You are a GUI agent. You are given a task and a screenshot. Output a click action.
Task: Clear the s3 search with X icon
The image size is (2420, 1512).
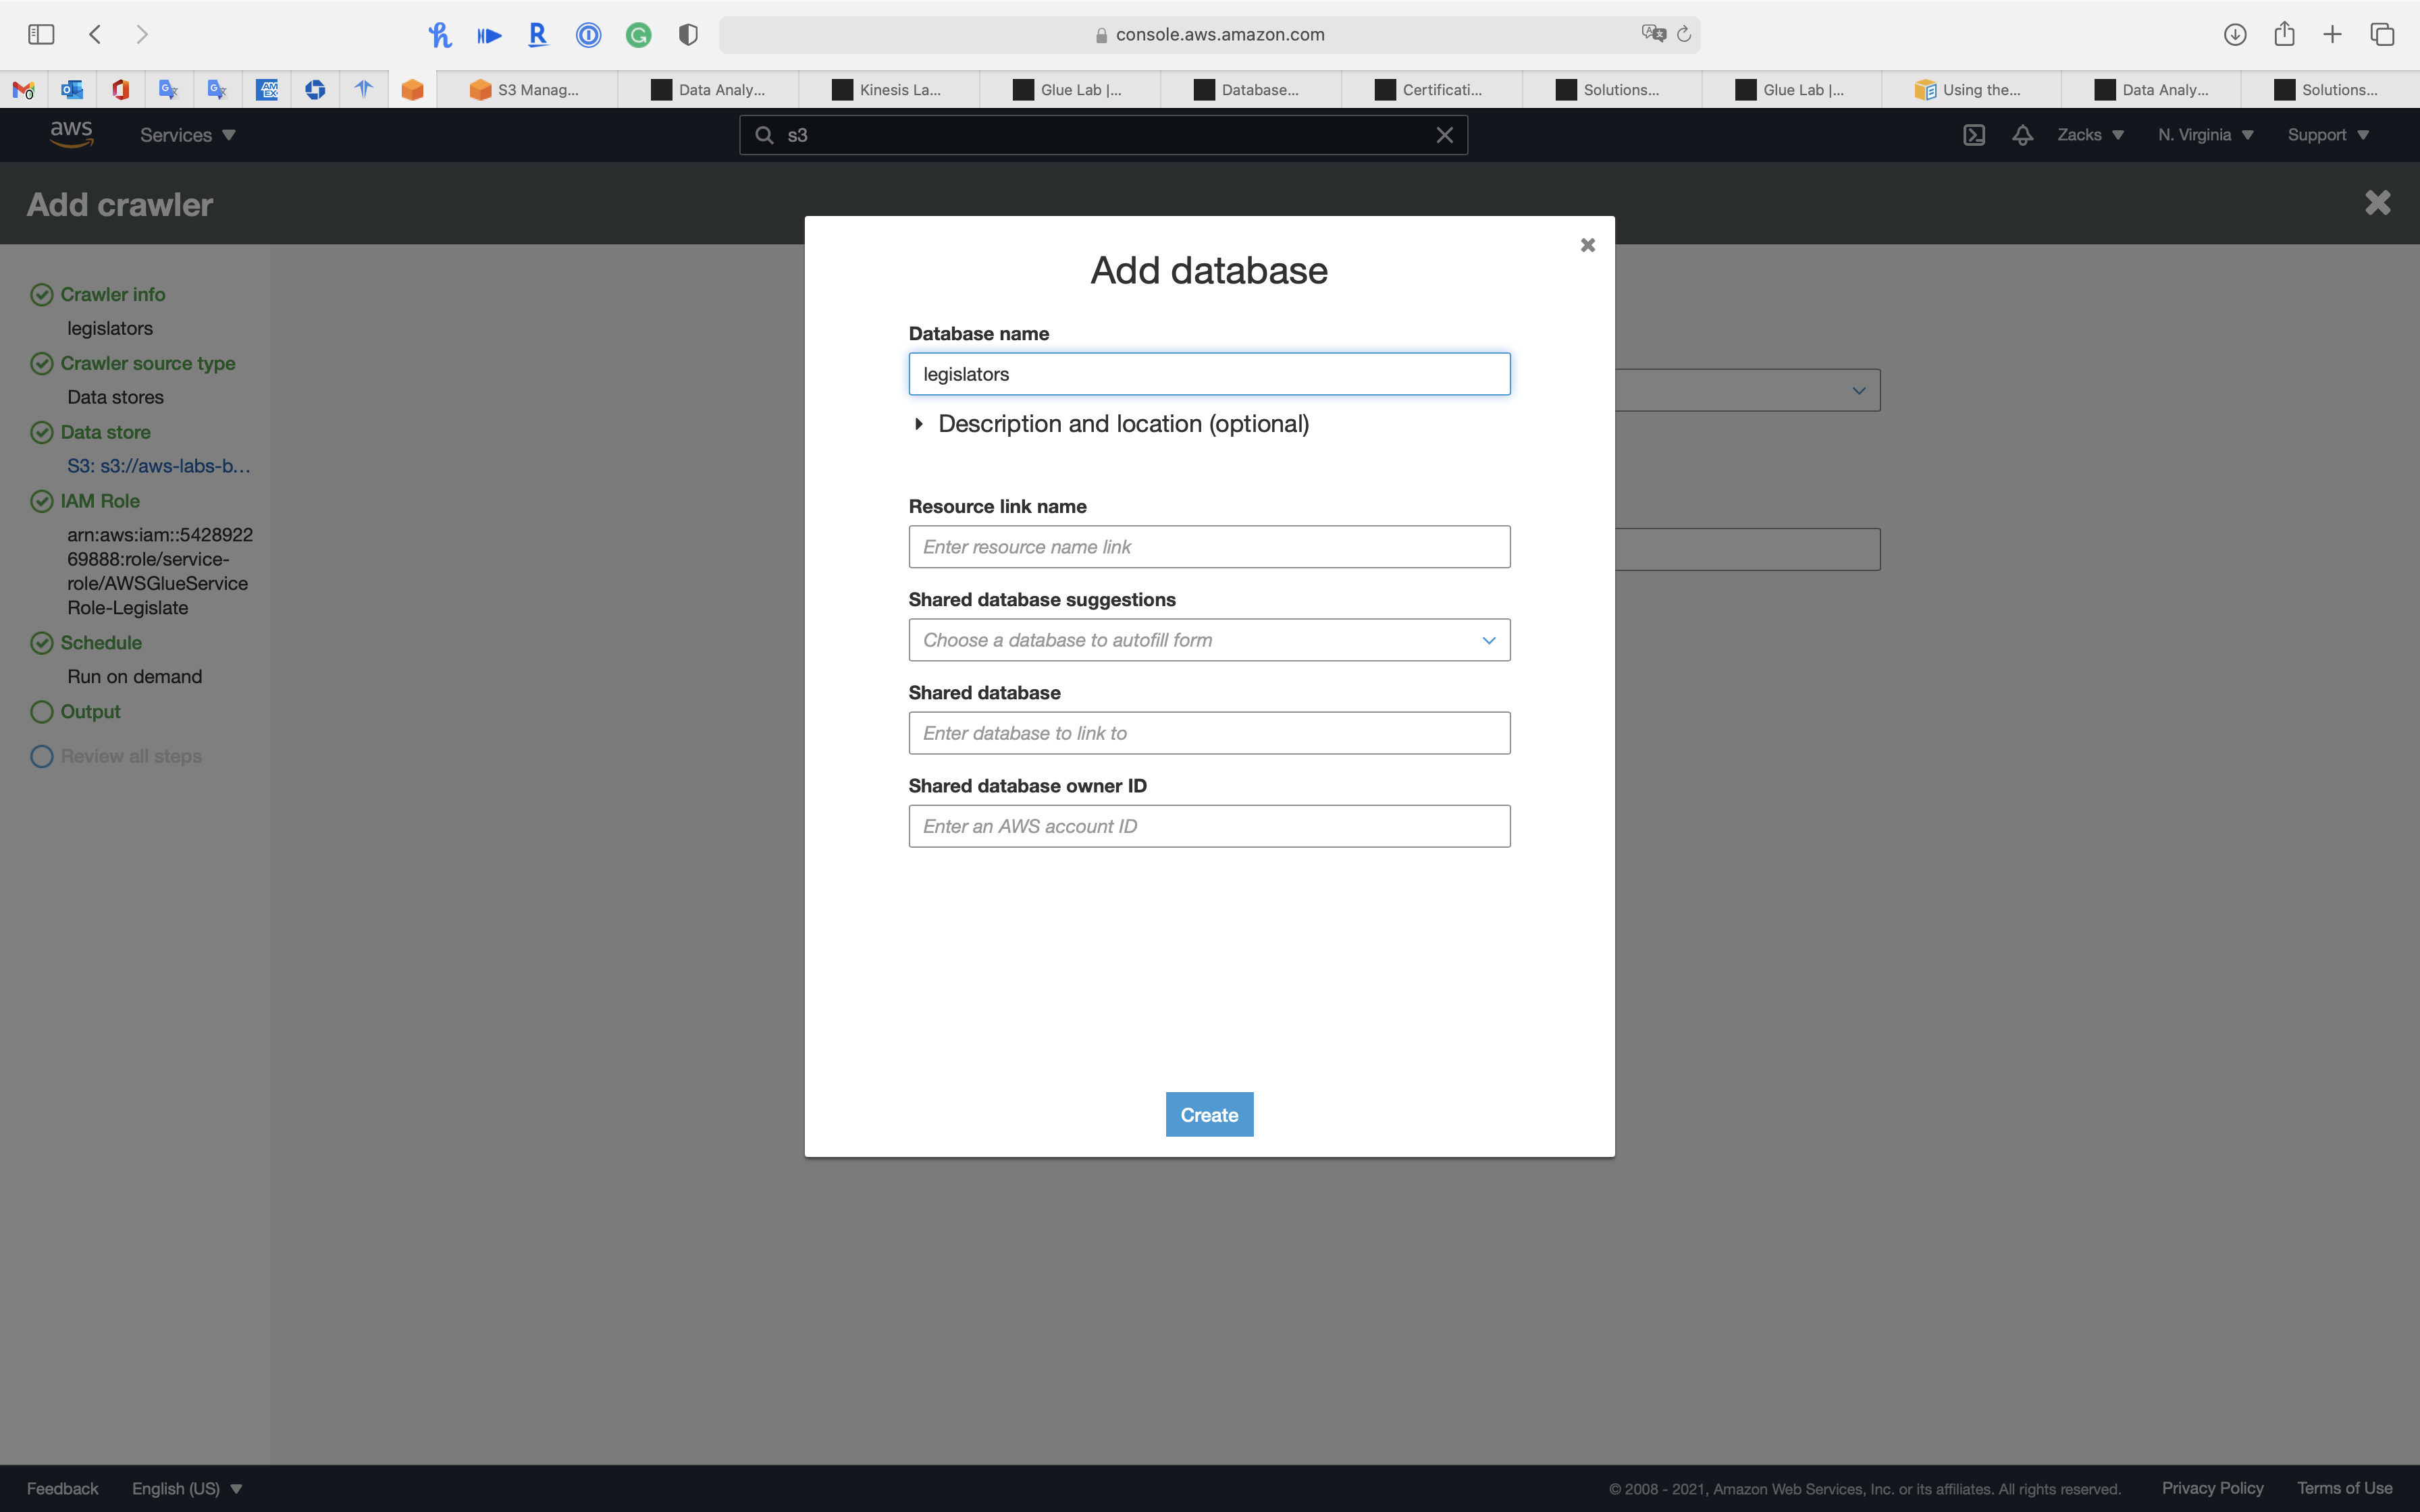pos(1444,135)
